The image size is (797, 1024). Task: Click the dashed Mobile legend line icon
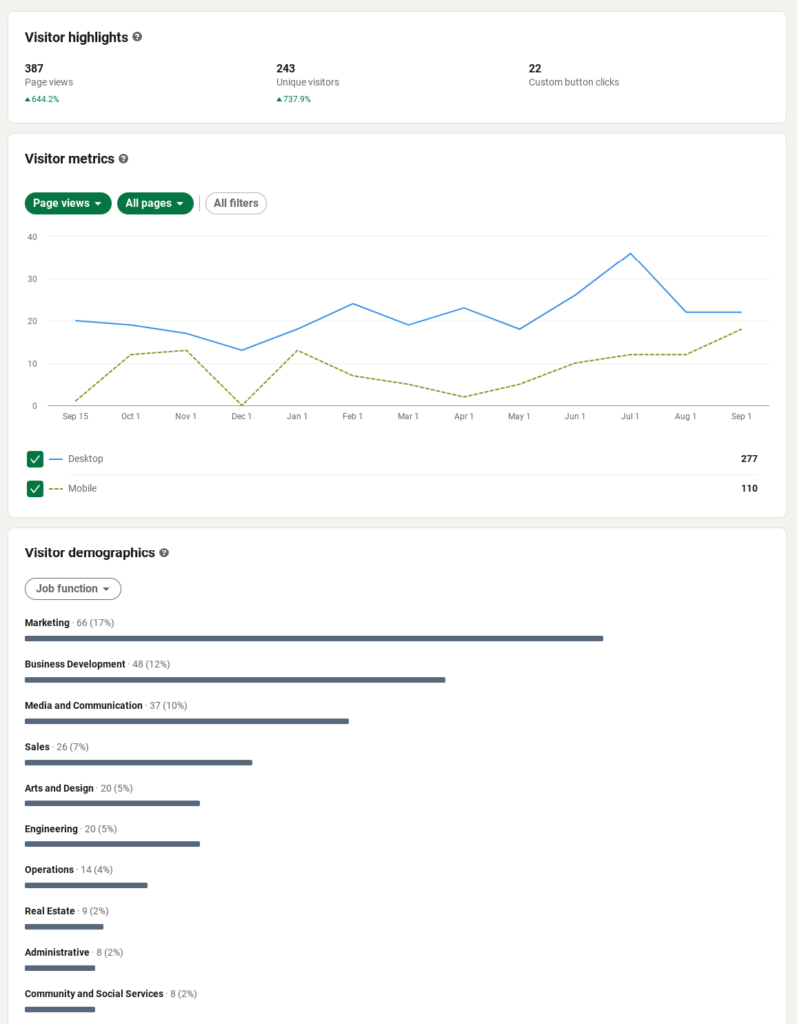click(x=56, y=489)
